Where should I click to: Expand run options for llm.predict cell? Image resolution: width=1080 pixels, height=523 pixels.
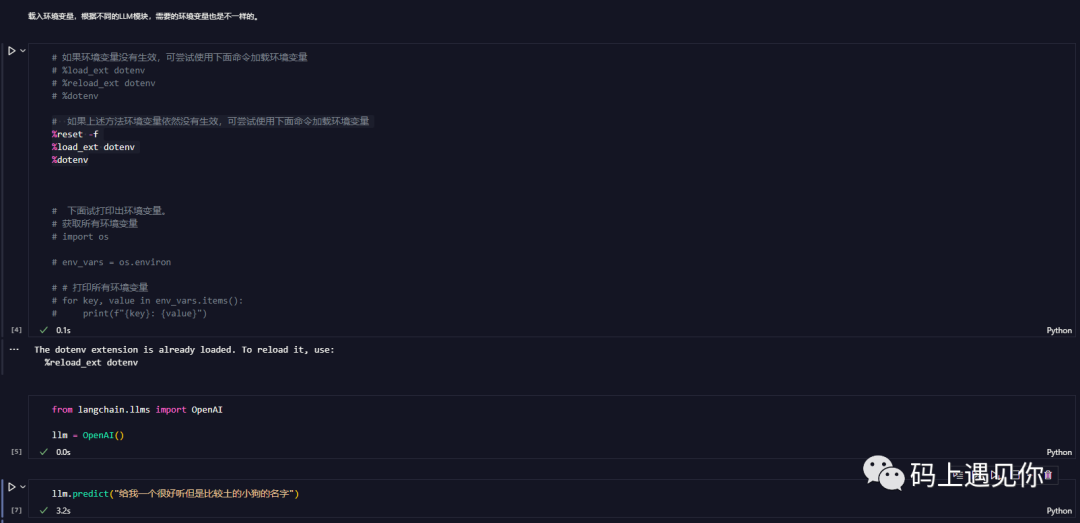[23, 486]
